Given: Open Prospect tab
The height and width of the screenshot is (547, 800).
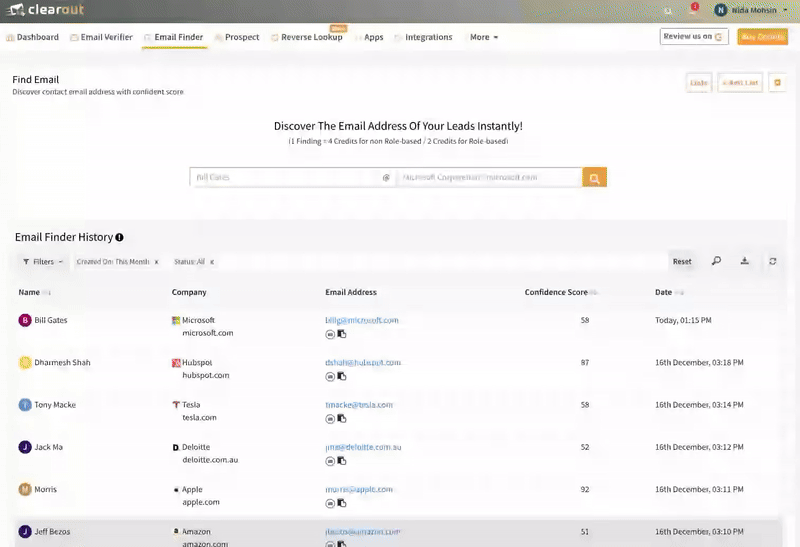Looking at the screenshot, I should point(237,37).
